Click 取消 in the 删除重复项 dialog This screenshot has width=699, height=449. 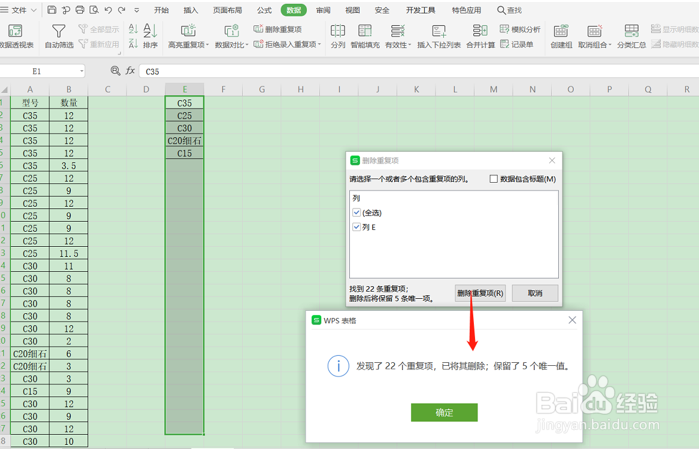click(x=535, y=293)
